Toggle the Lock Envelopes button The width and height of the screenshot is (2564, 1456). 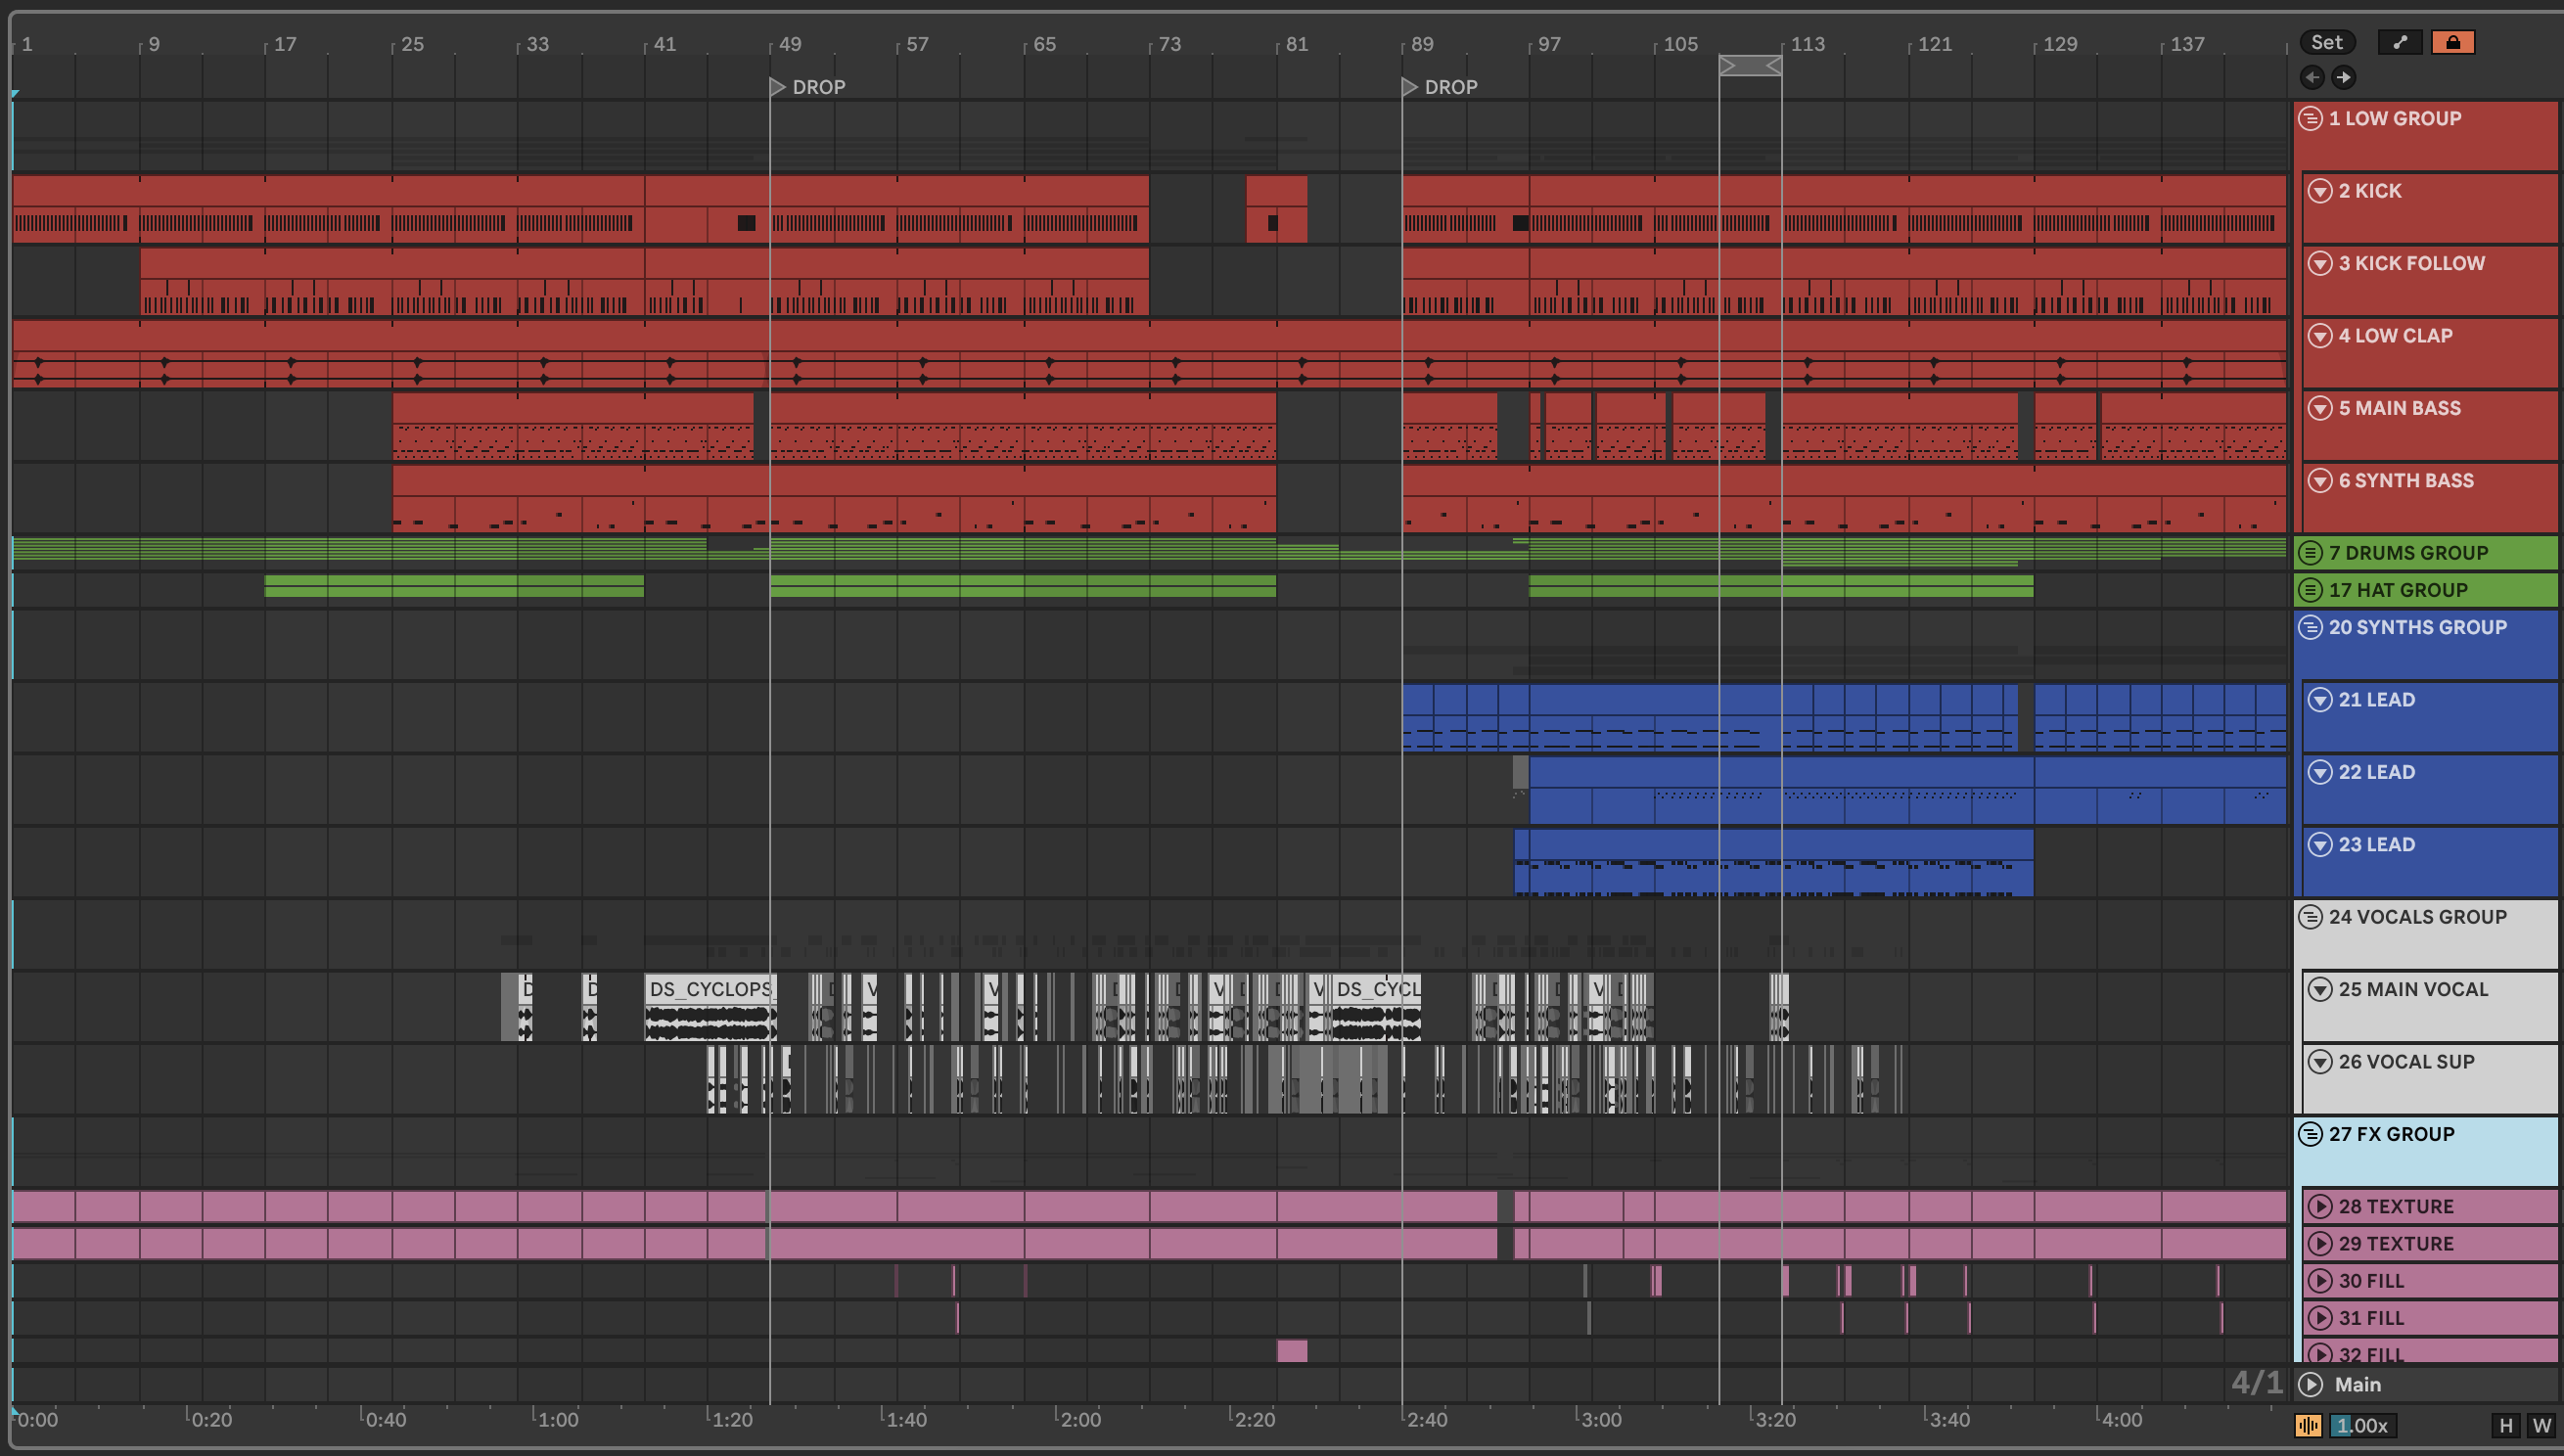[2452, 42]
